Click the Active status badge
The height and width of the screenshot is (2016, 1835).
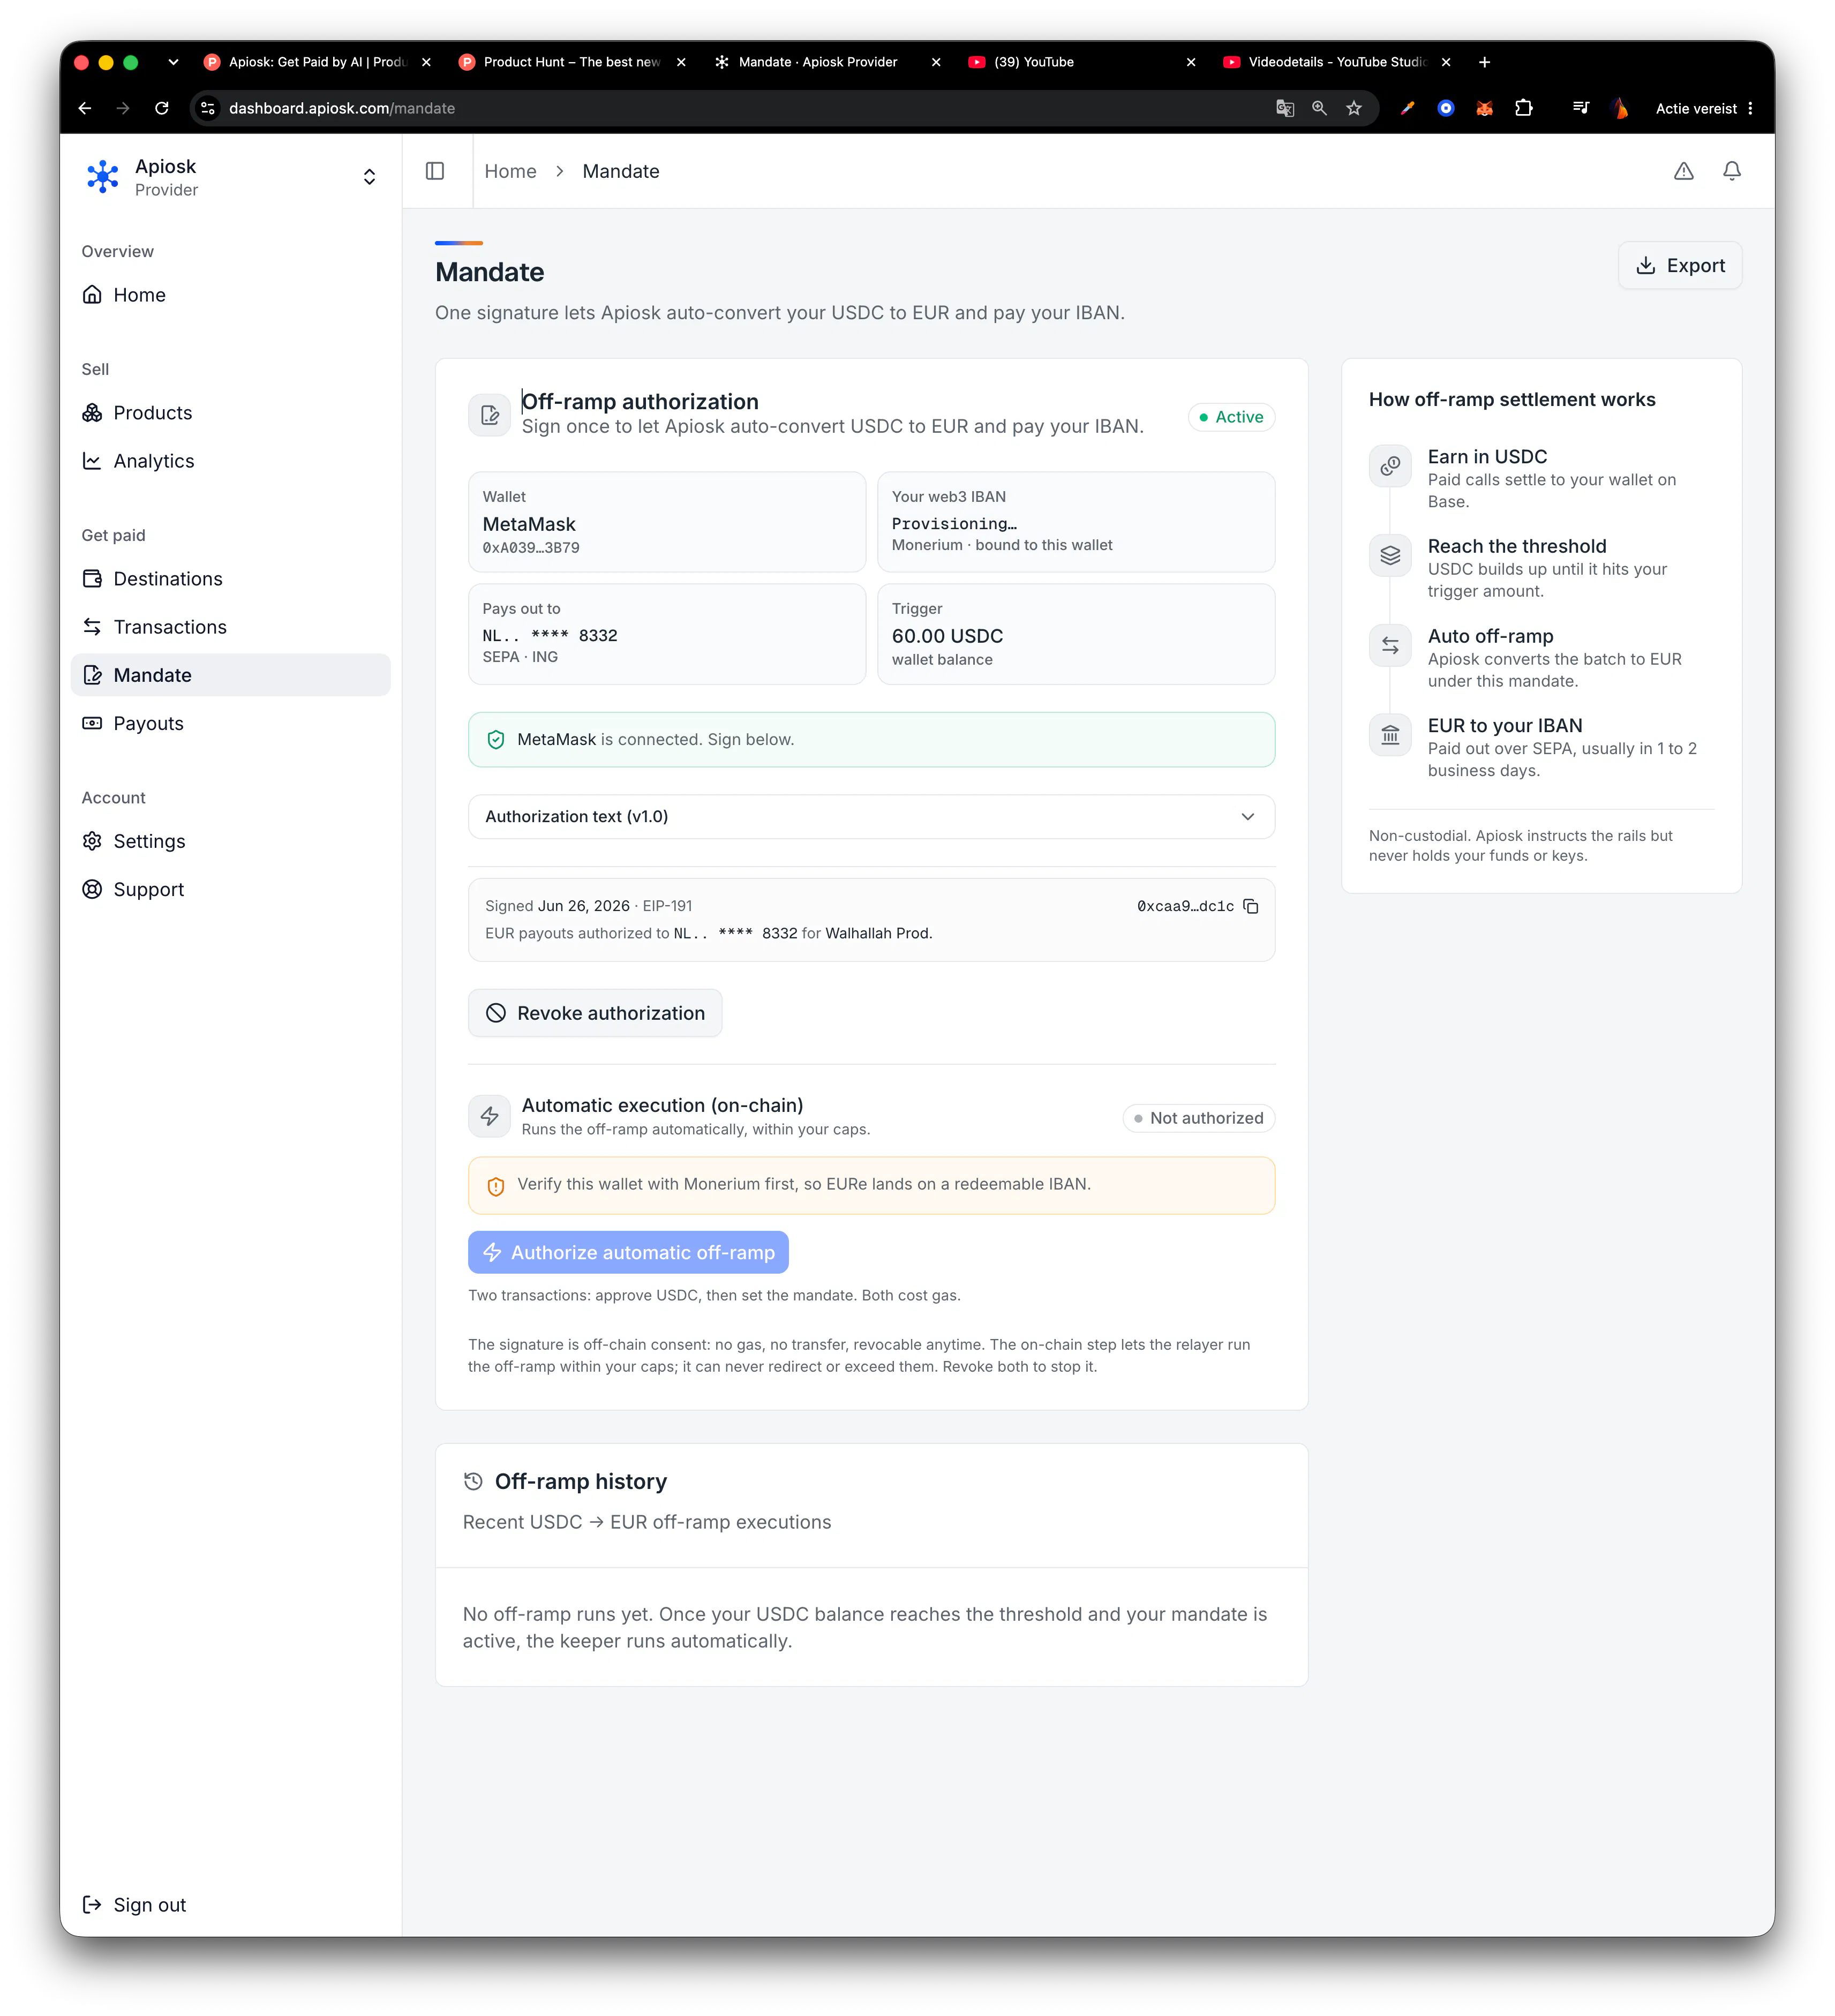pyautogui.click(x=1231, y=417)
